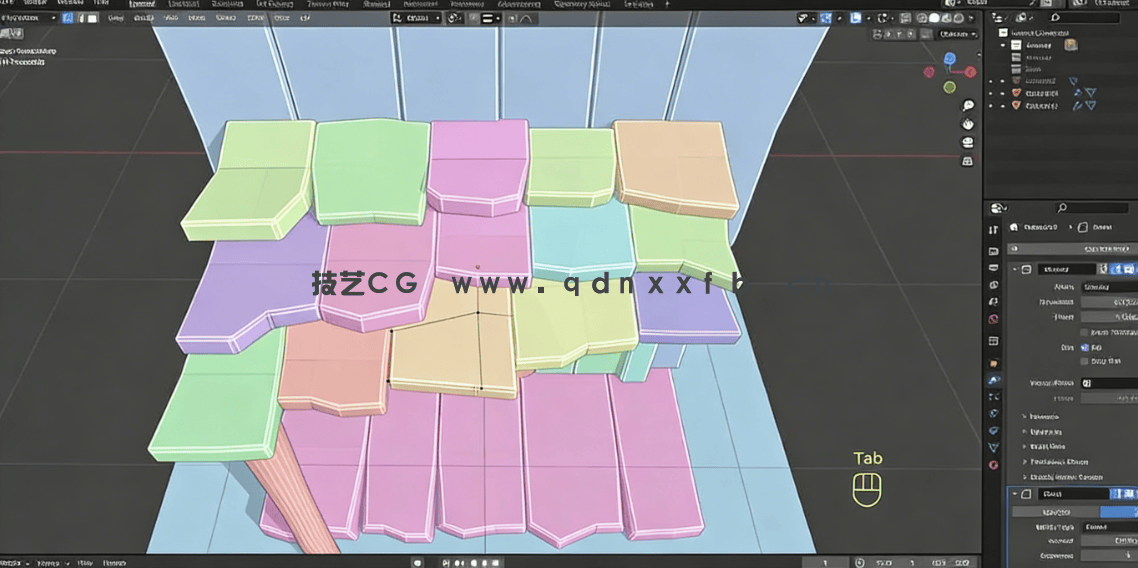
Task: Open the Render properties tab
Action: pyautogui.click(x=994, y=252)
